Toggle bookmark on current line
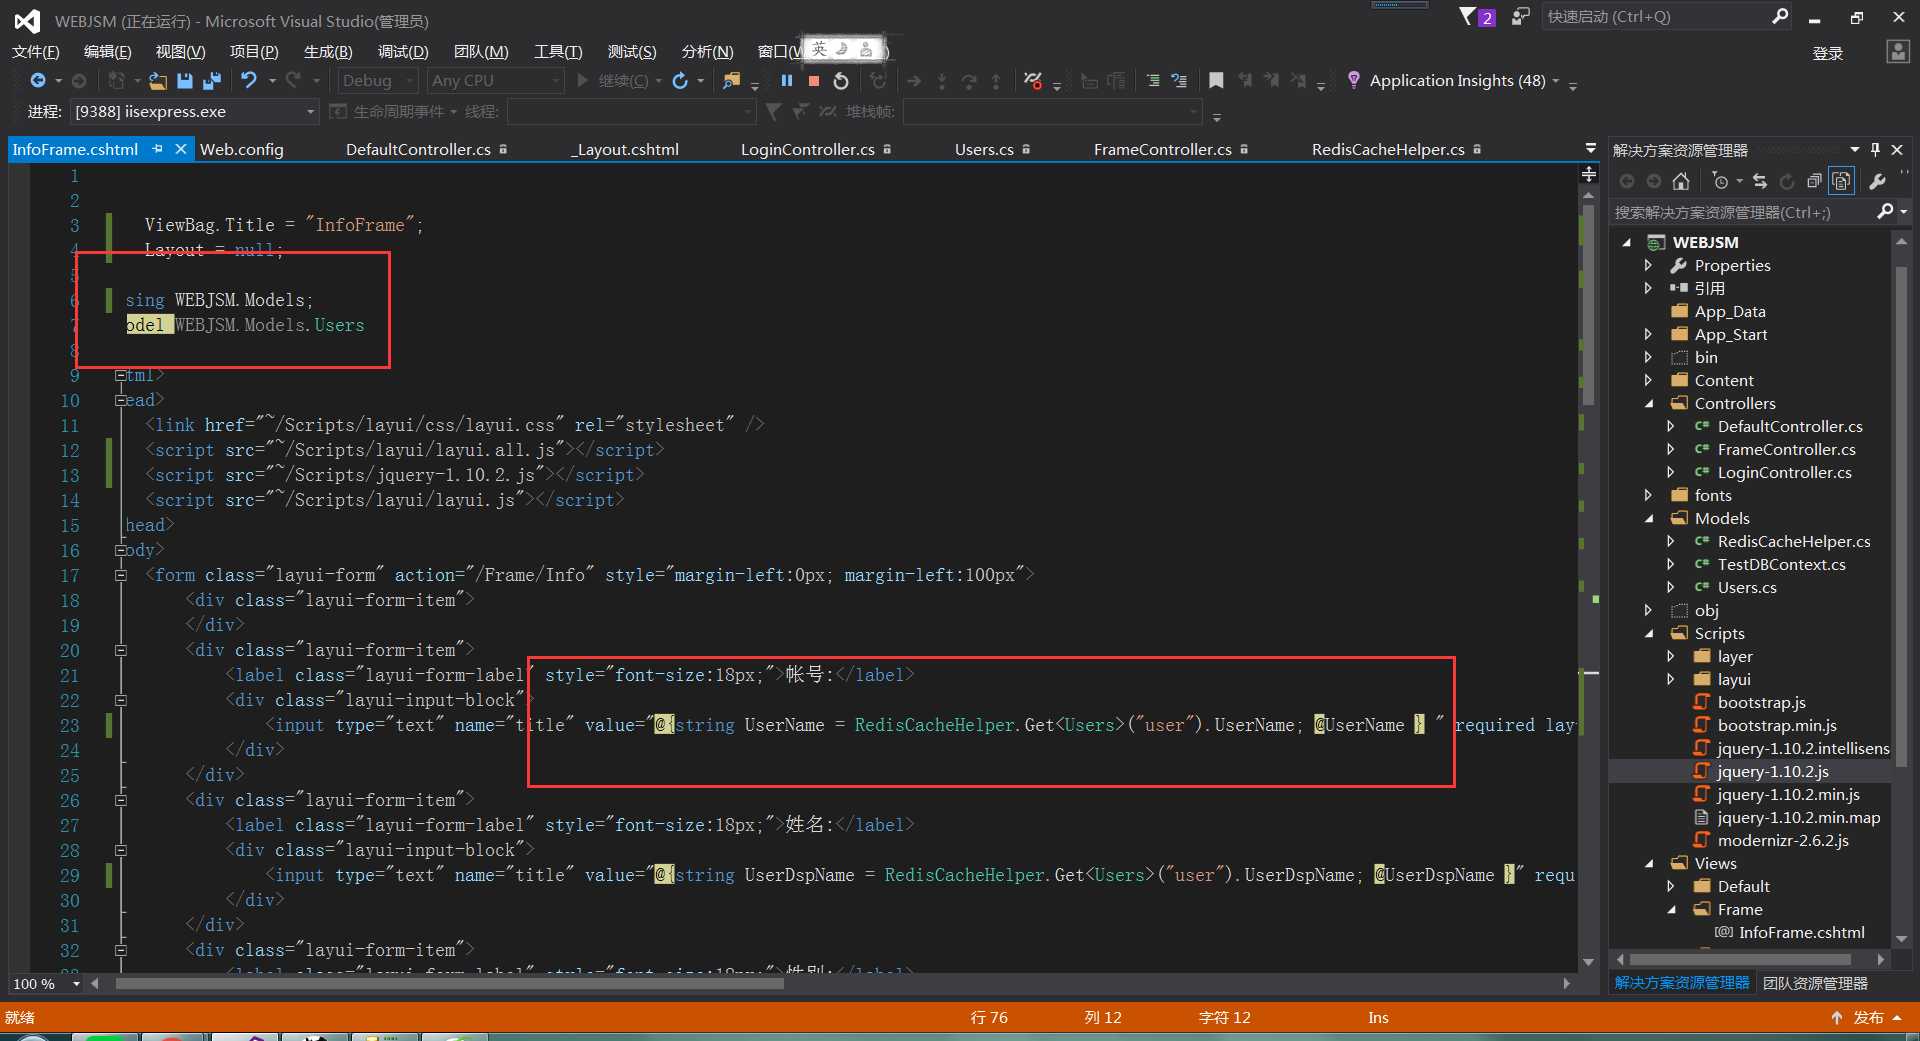Screen dimensions: 1920x1041 [x=1216, y=81]
